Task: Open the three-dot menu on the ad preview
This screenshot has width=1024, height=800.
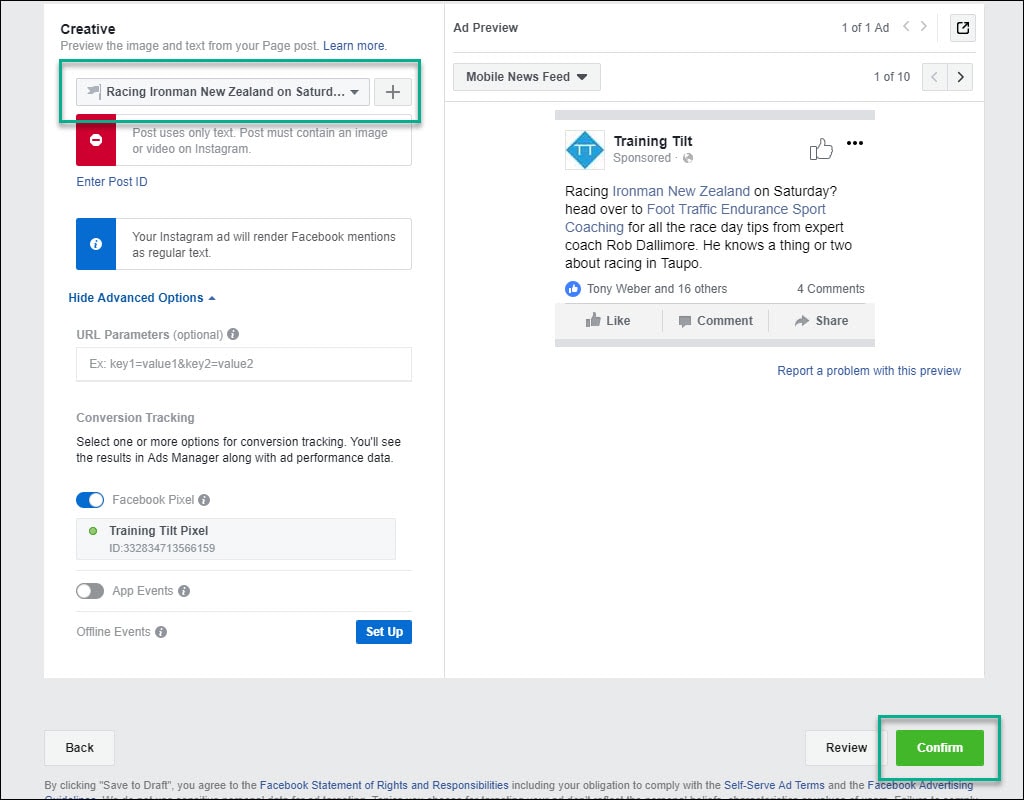Action: tap(855, 143)
